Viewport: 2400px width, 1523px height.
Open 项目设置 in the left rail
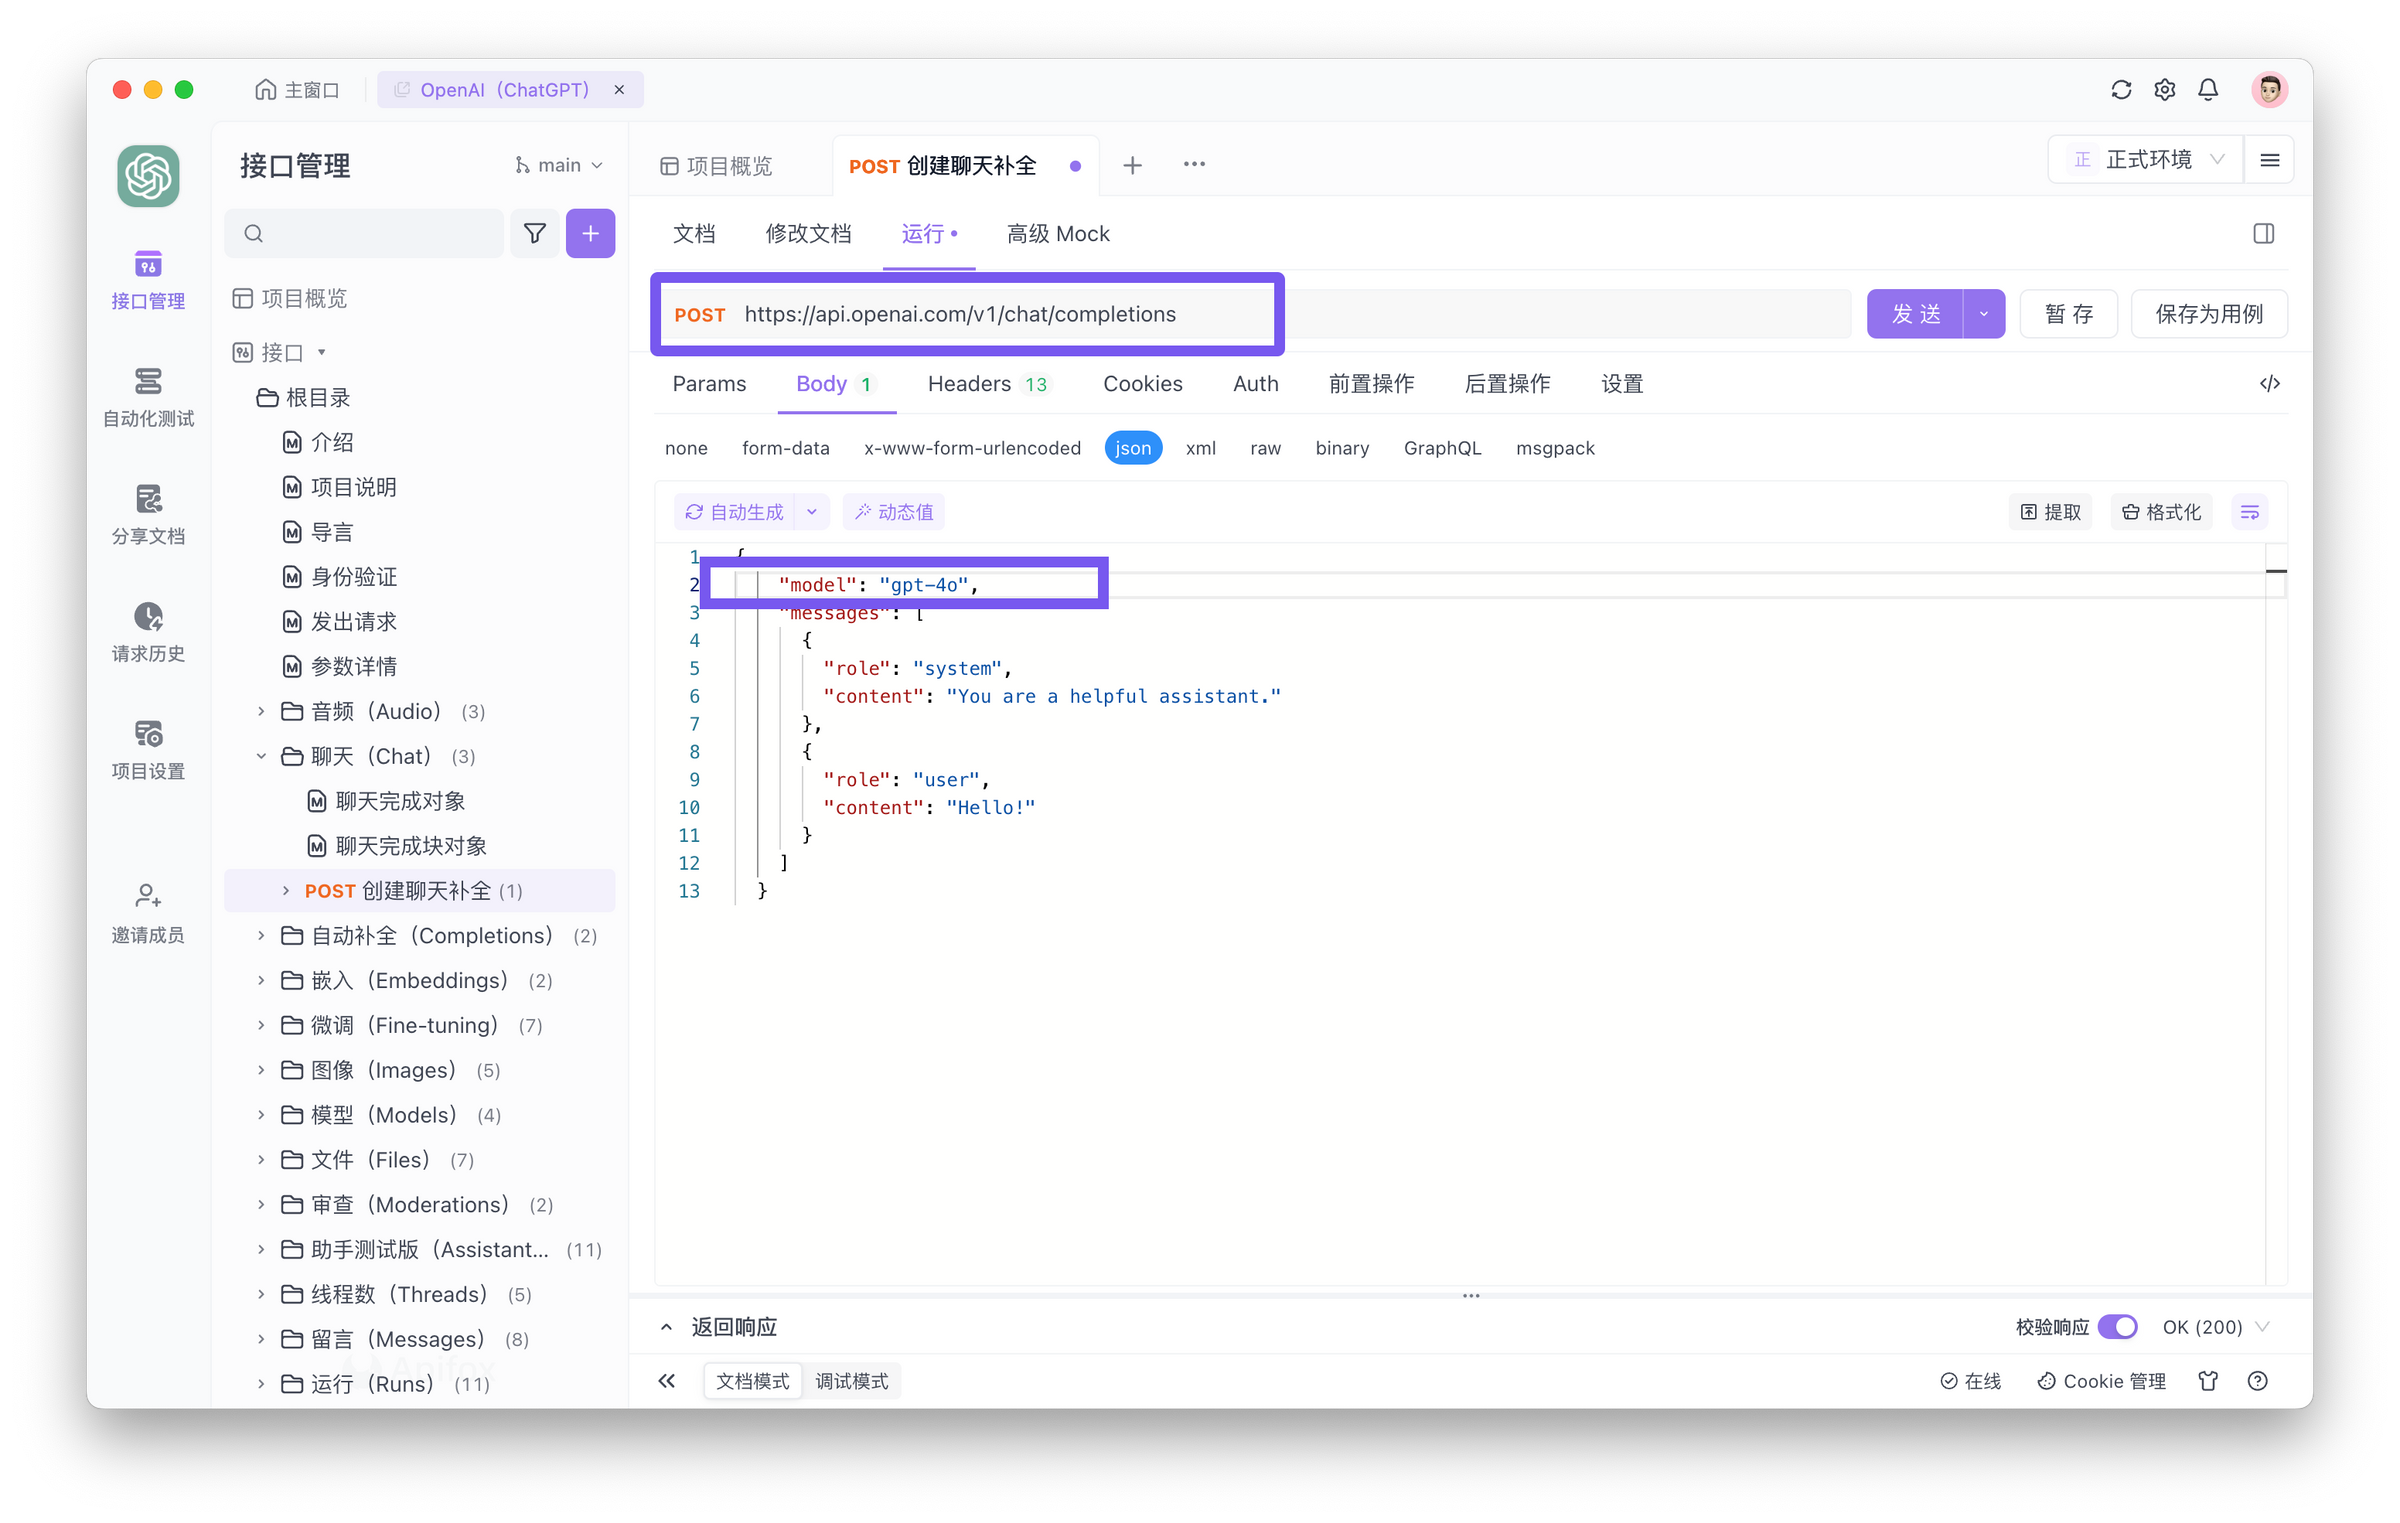click(x=147, y=748)
